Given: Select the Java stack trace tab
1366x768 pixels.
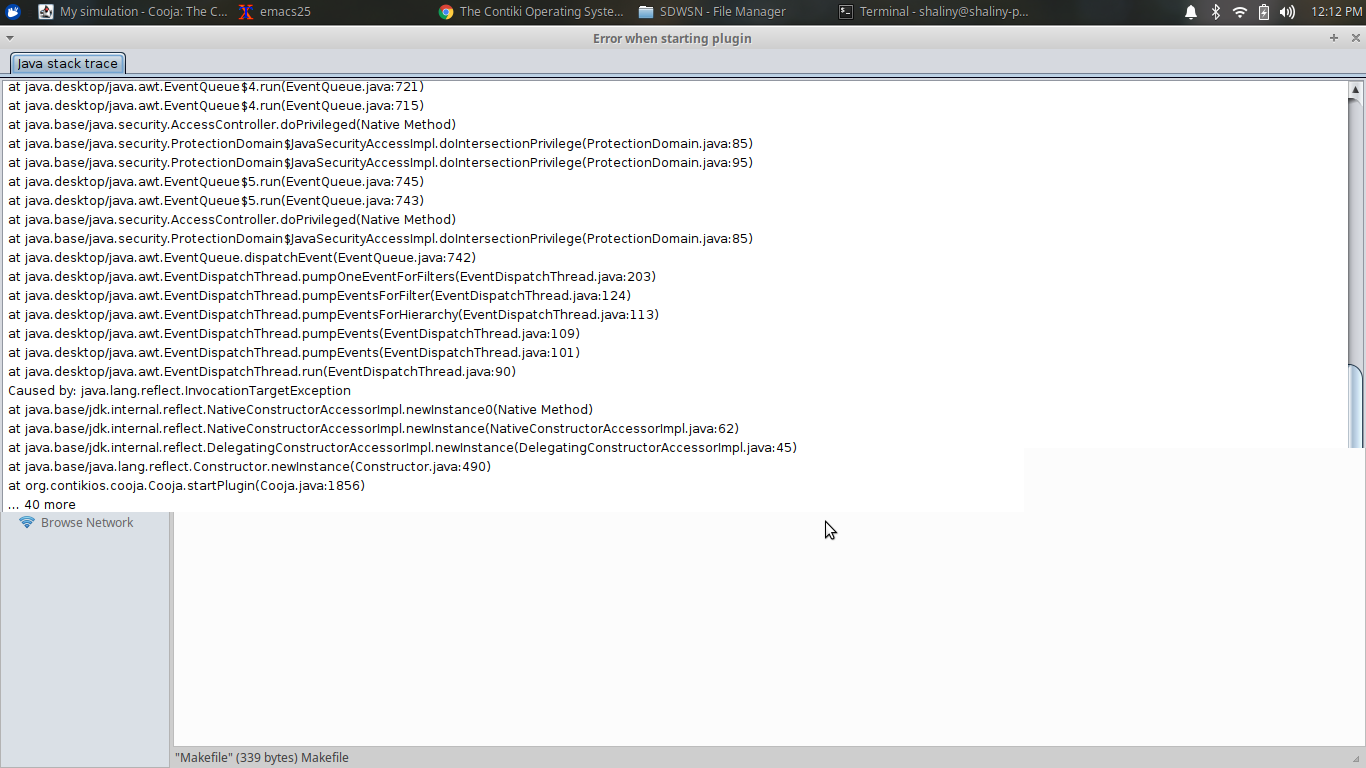Looking at the screenshot, I should (68, 63).
